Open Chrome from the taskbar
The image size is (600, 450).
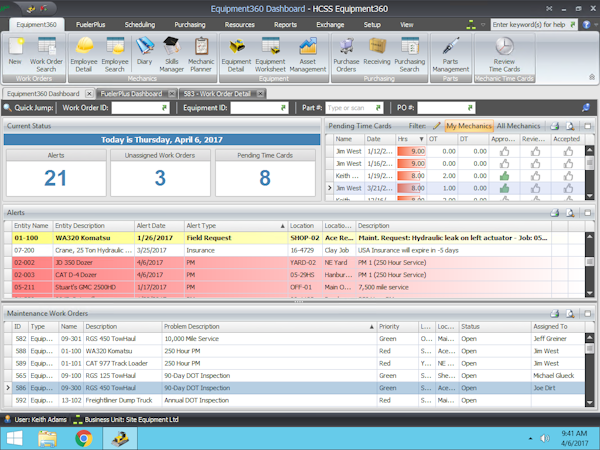[x=84, y=439]
